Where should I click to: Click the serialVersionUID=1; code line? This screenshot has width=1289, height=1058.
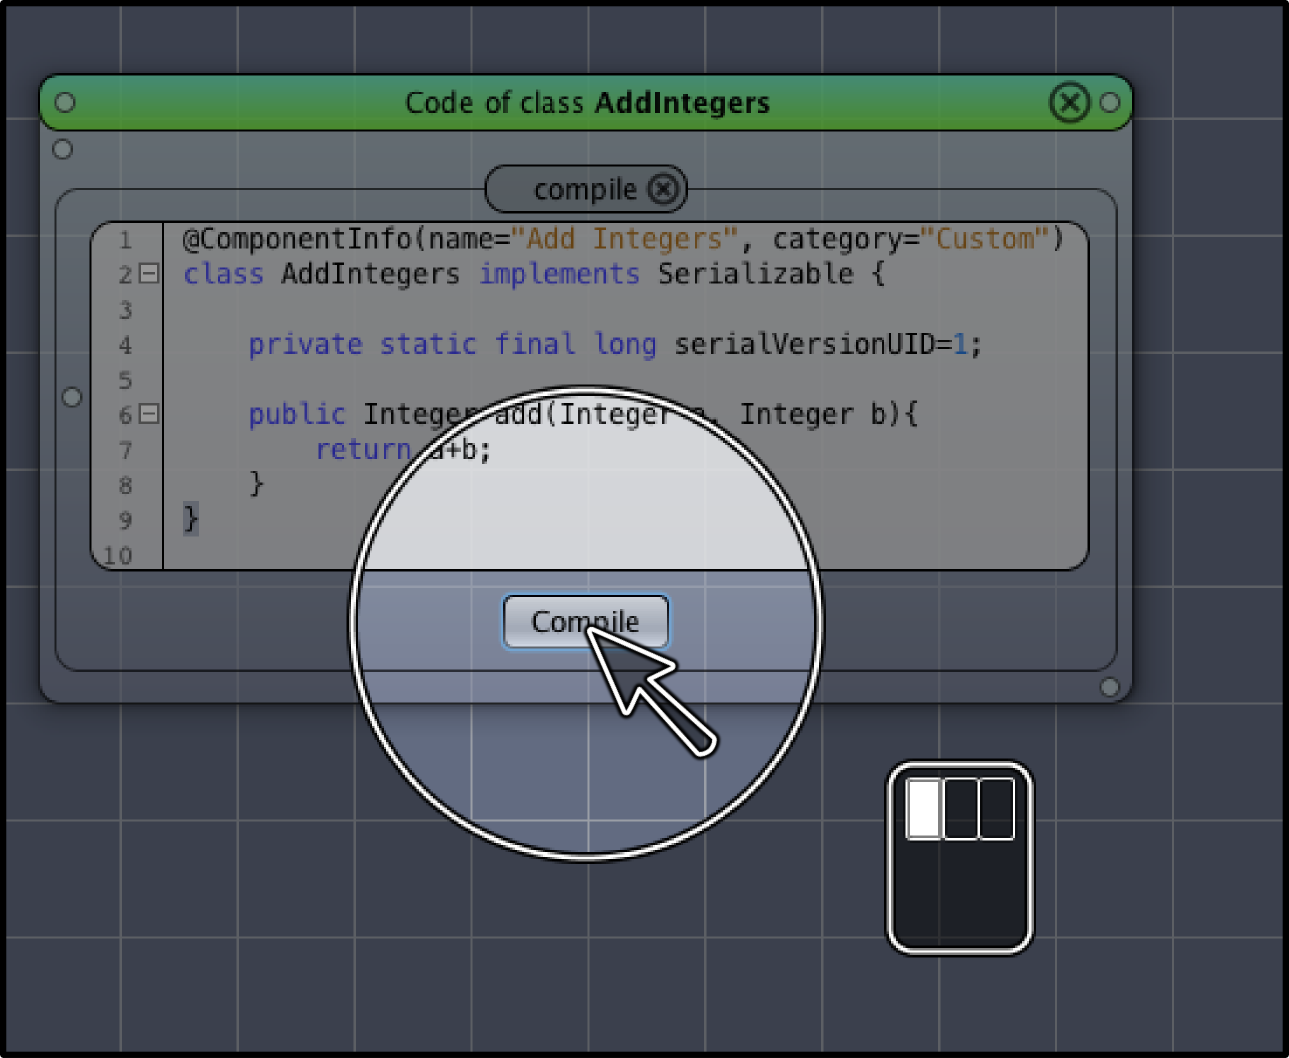[615, 344]
